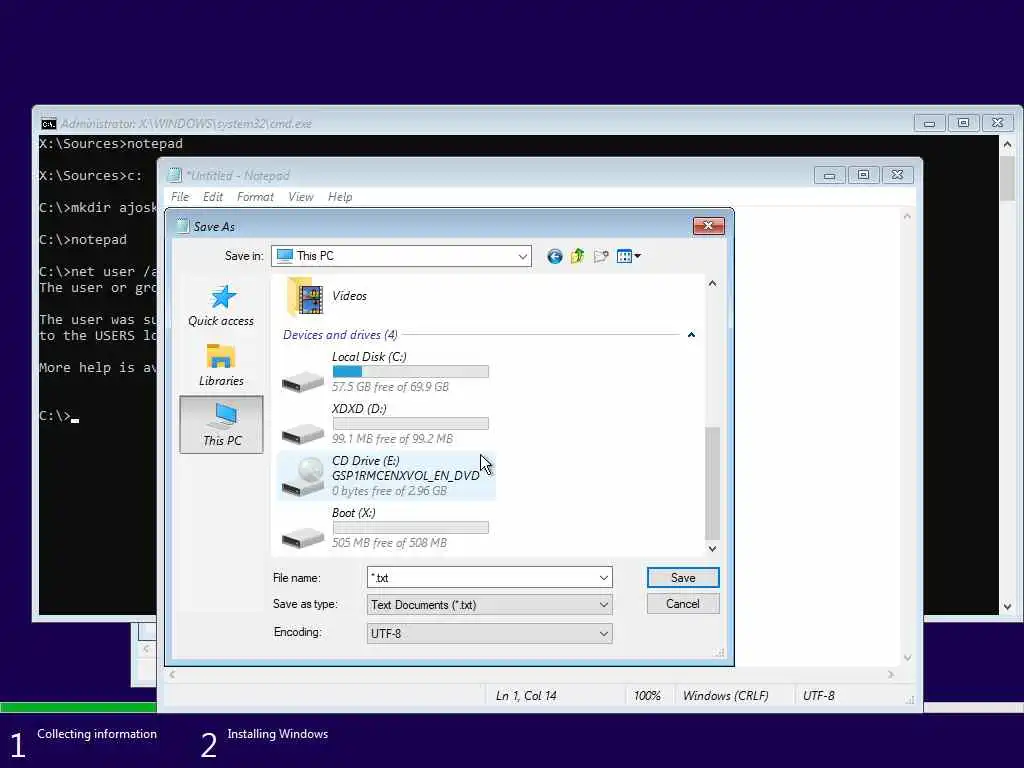Viewport: 1024px width, 768px height.
Task: Click the Command Prompt scrollbar down arrow
Action: 1008,607
